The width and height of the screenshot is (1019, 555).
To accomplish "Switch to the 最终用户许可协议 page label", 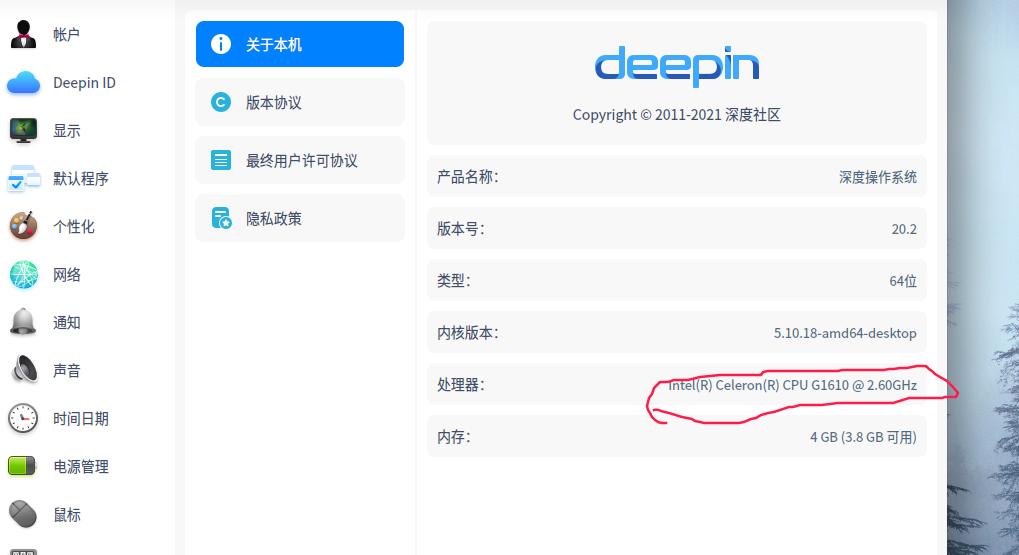I will coord(302,161).
